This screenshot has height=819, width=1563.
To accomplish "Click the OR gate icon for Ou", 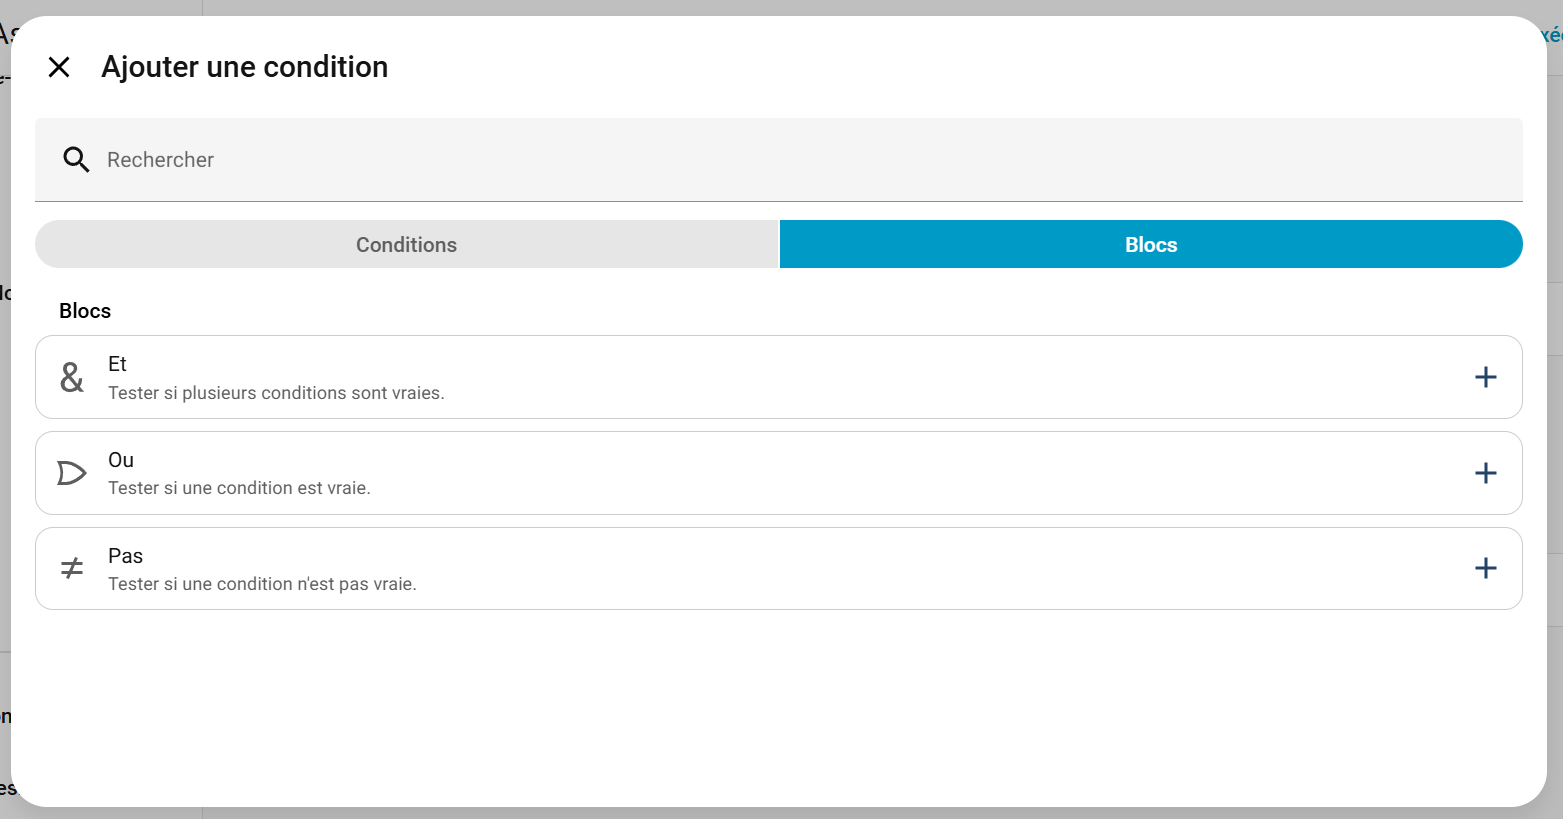I will (72, 473).
